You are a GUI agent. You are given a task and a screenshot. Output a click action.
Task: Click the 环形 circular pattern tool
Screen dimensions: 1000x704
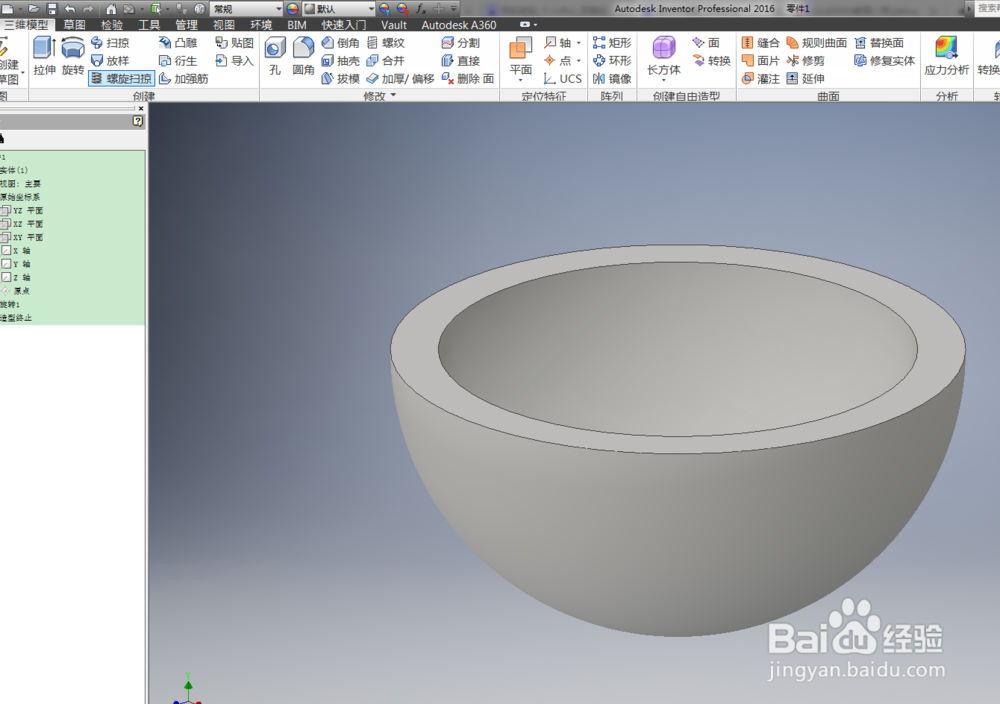pos(612,61)
